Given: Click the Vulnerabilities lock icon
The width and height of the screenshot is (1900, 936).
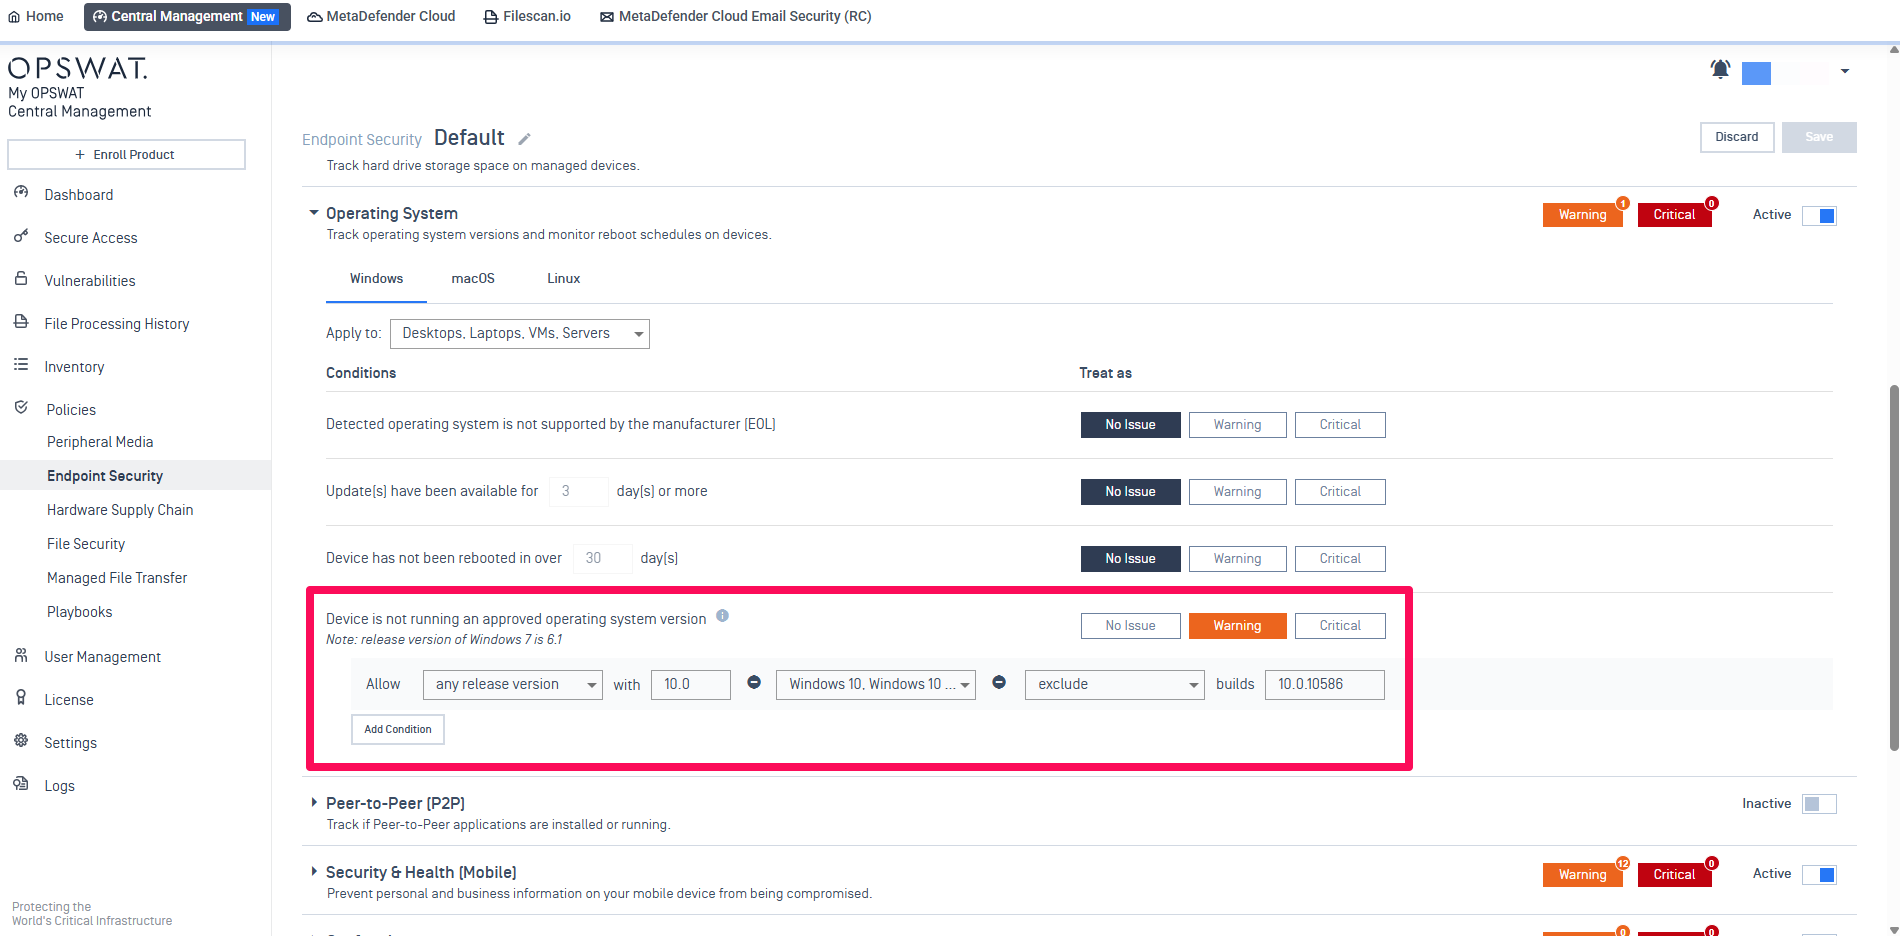Looking at the screenshot, I should [x=21, y=279].
